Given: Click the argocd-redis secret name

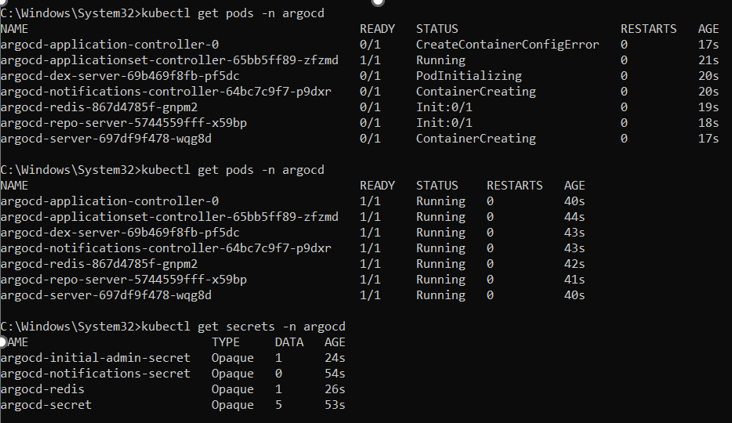Looking at the screenshot, I should tap(43, 389).
